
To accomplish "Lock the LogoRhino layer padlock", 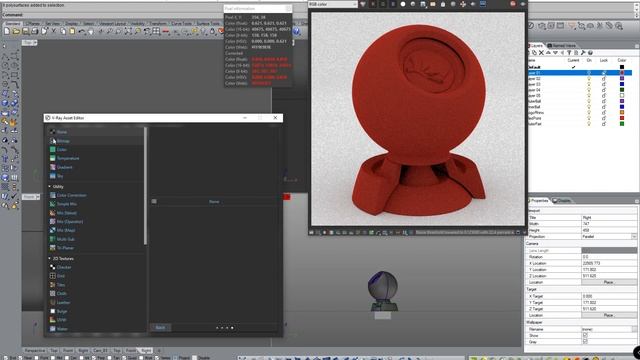I will click(x=604, y=112).
